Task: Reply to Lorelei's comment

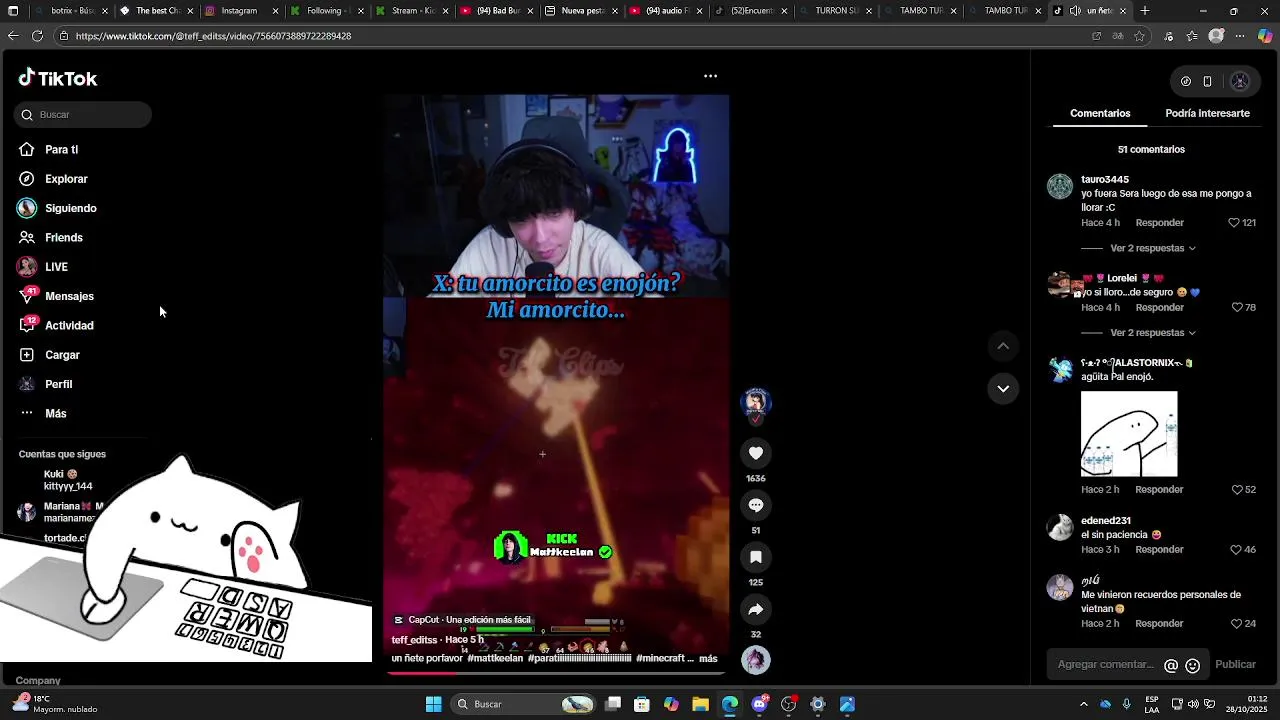Action: point(1159,308)
